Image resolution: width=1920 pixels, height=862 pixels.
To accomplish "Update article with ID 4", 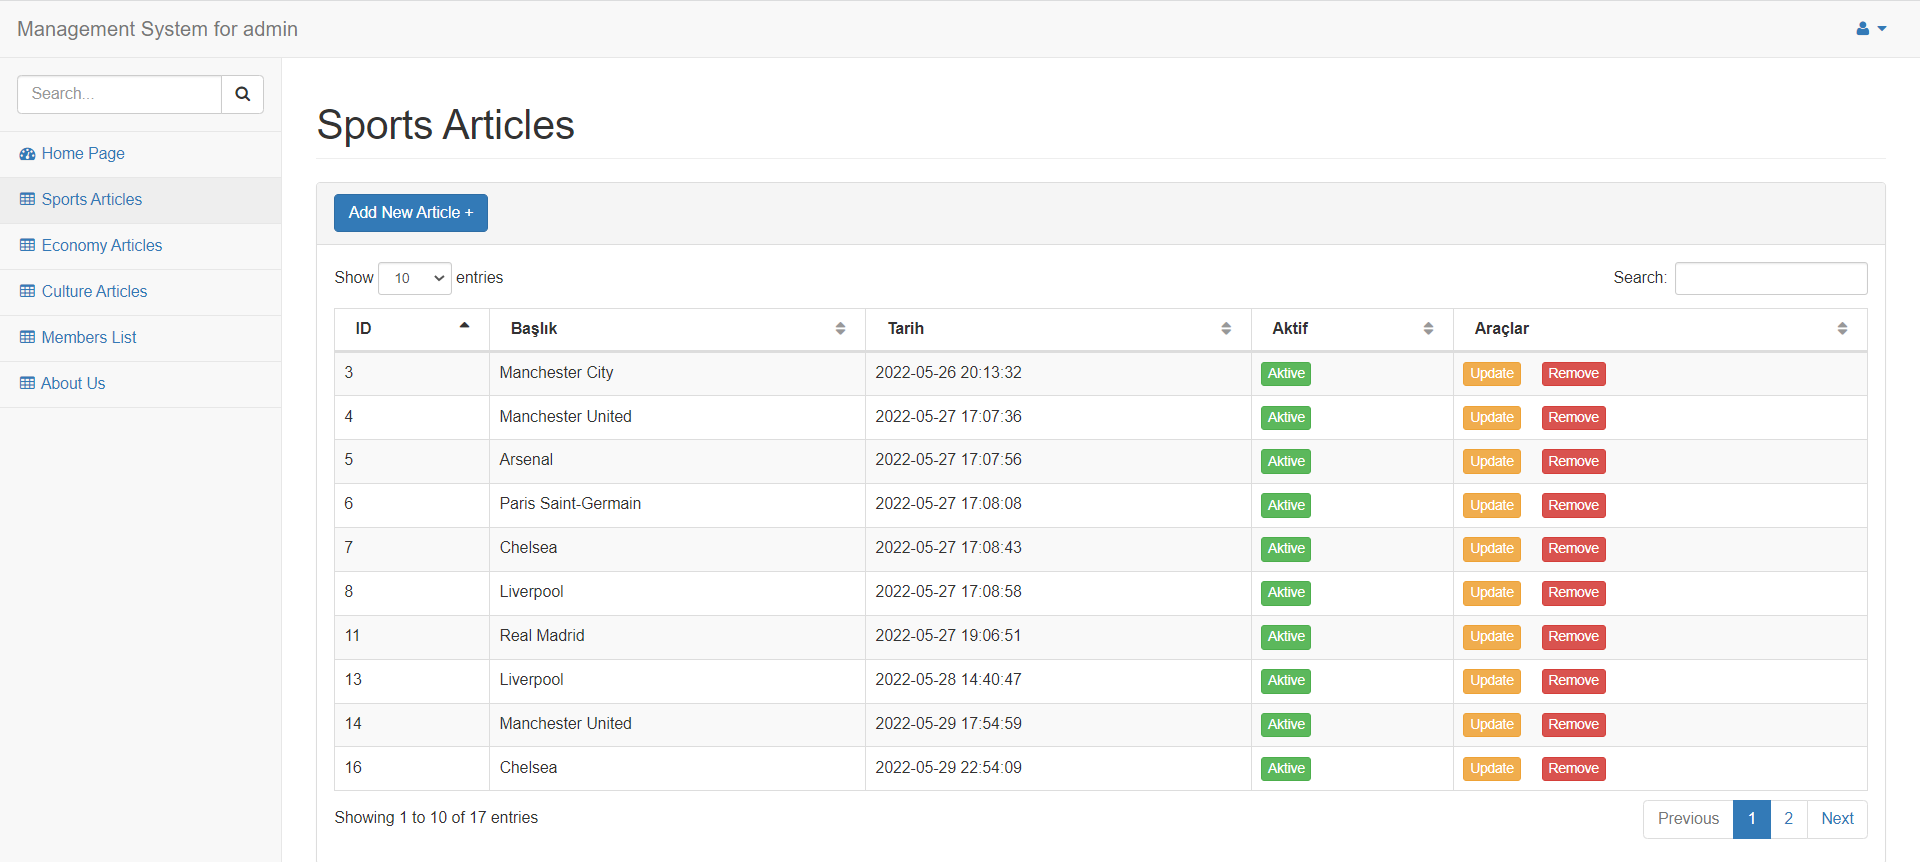I will (x=1492, y=418).
